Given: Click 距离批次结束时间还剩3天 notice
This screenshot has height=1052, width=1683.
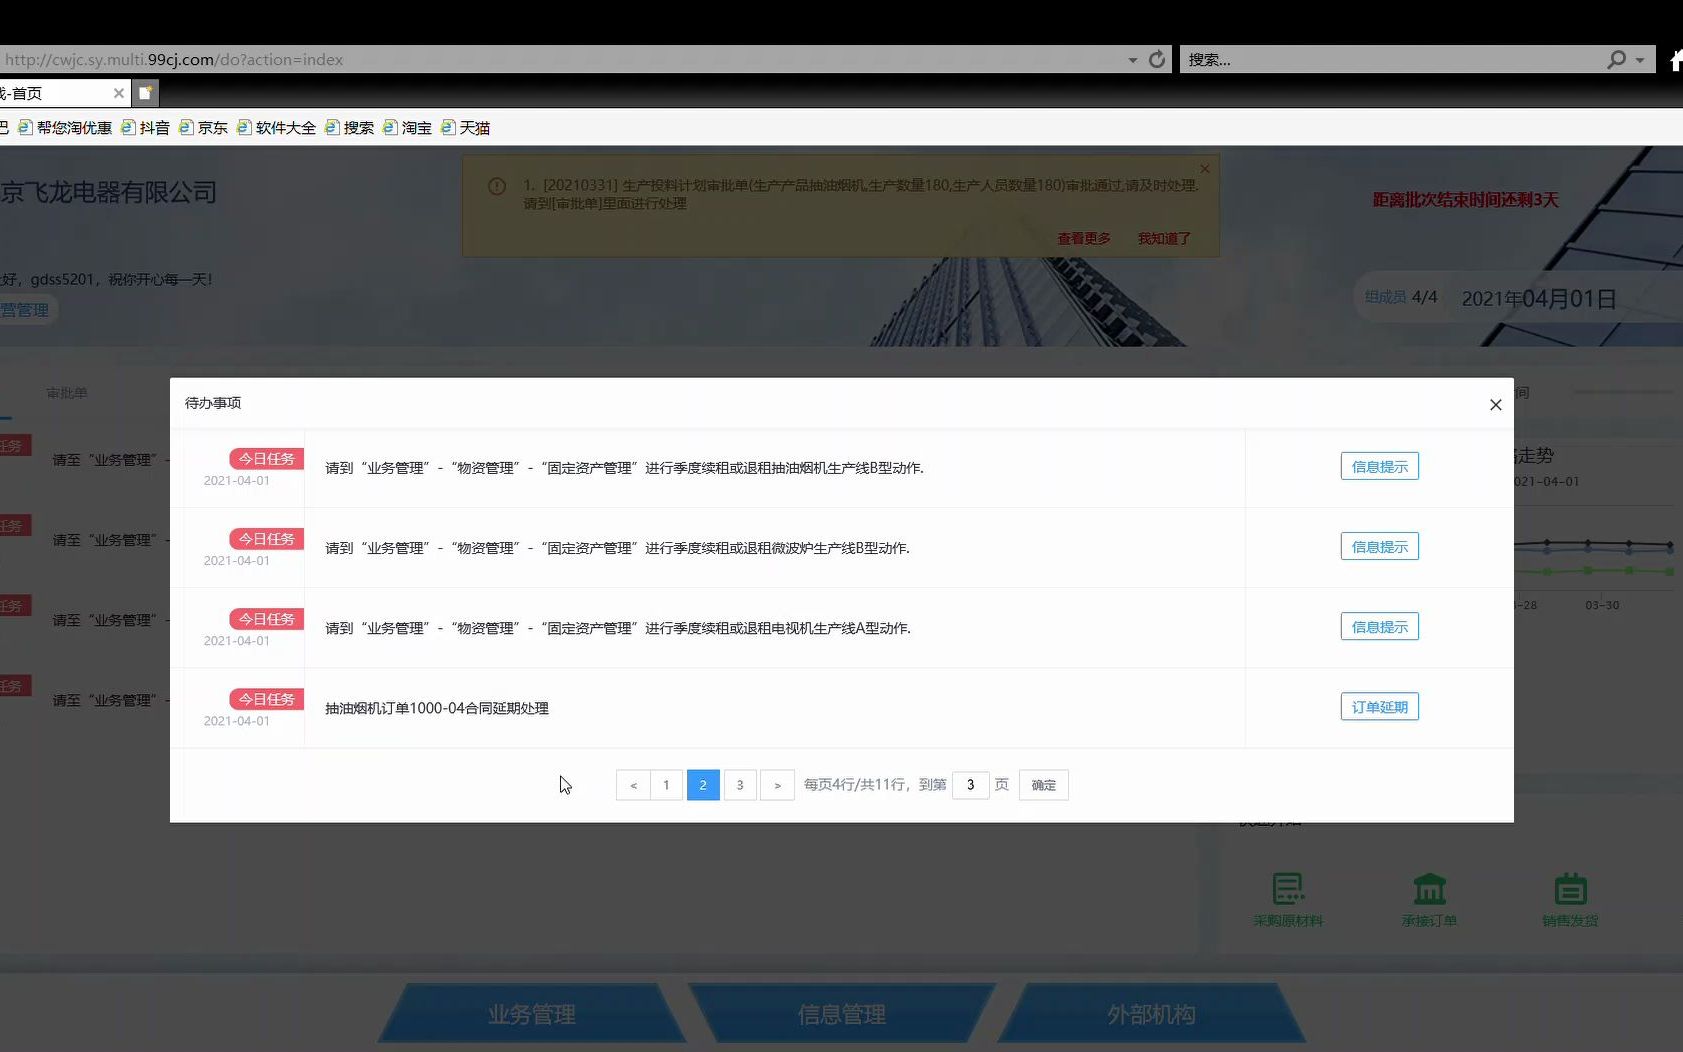Looking at the screenshot, I should click(1465, 200).
